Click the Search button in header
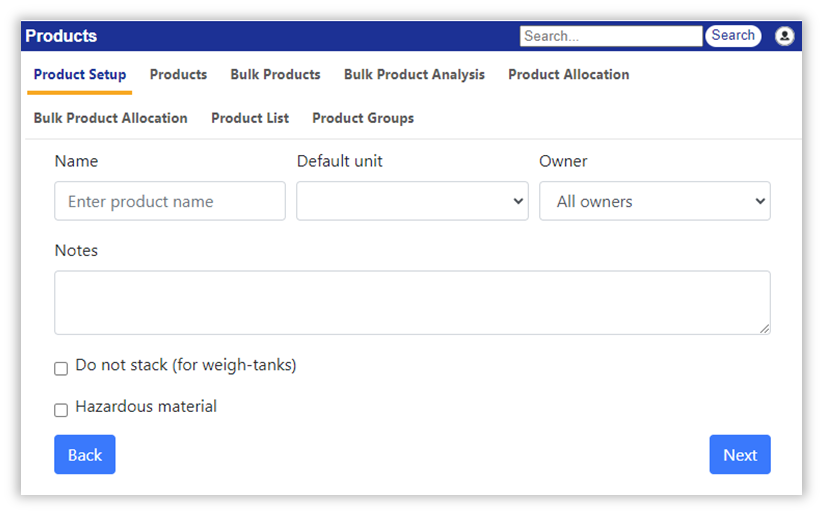 [x=733, y=36]
